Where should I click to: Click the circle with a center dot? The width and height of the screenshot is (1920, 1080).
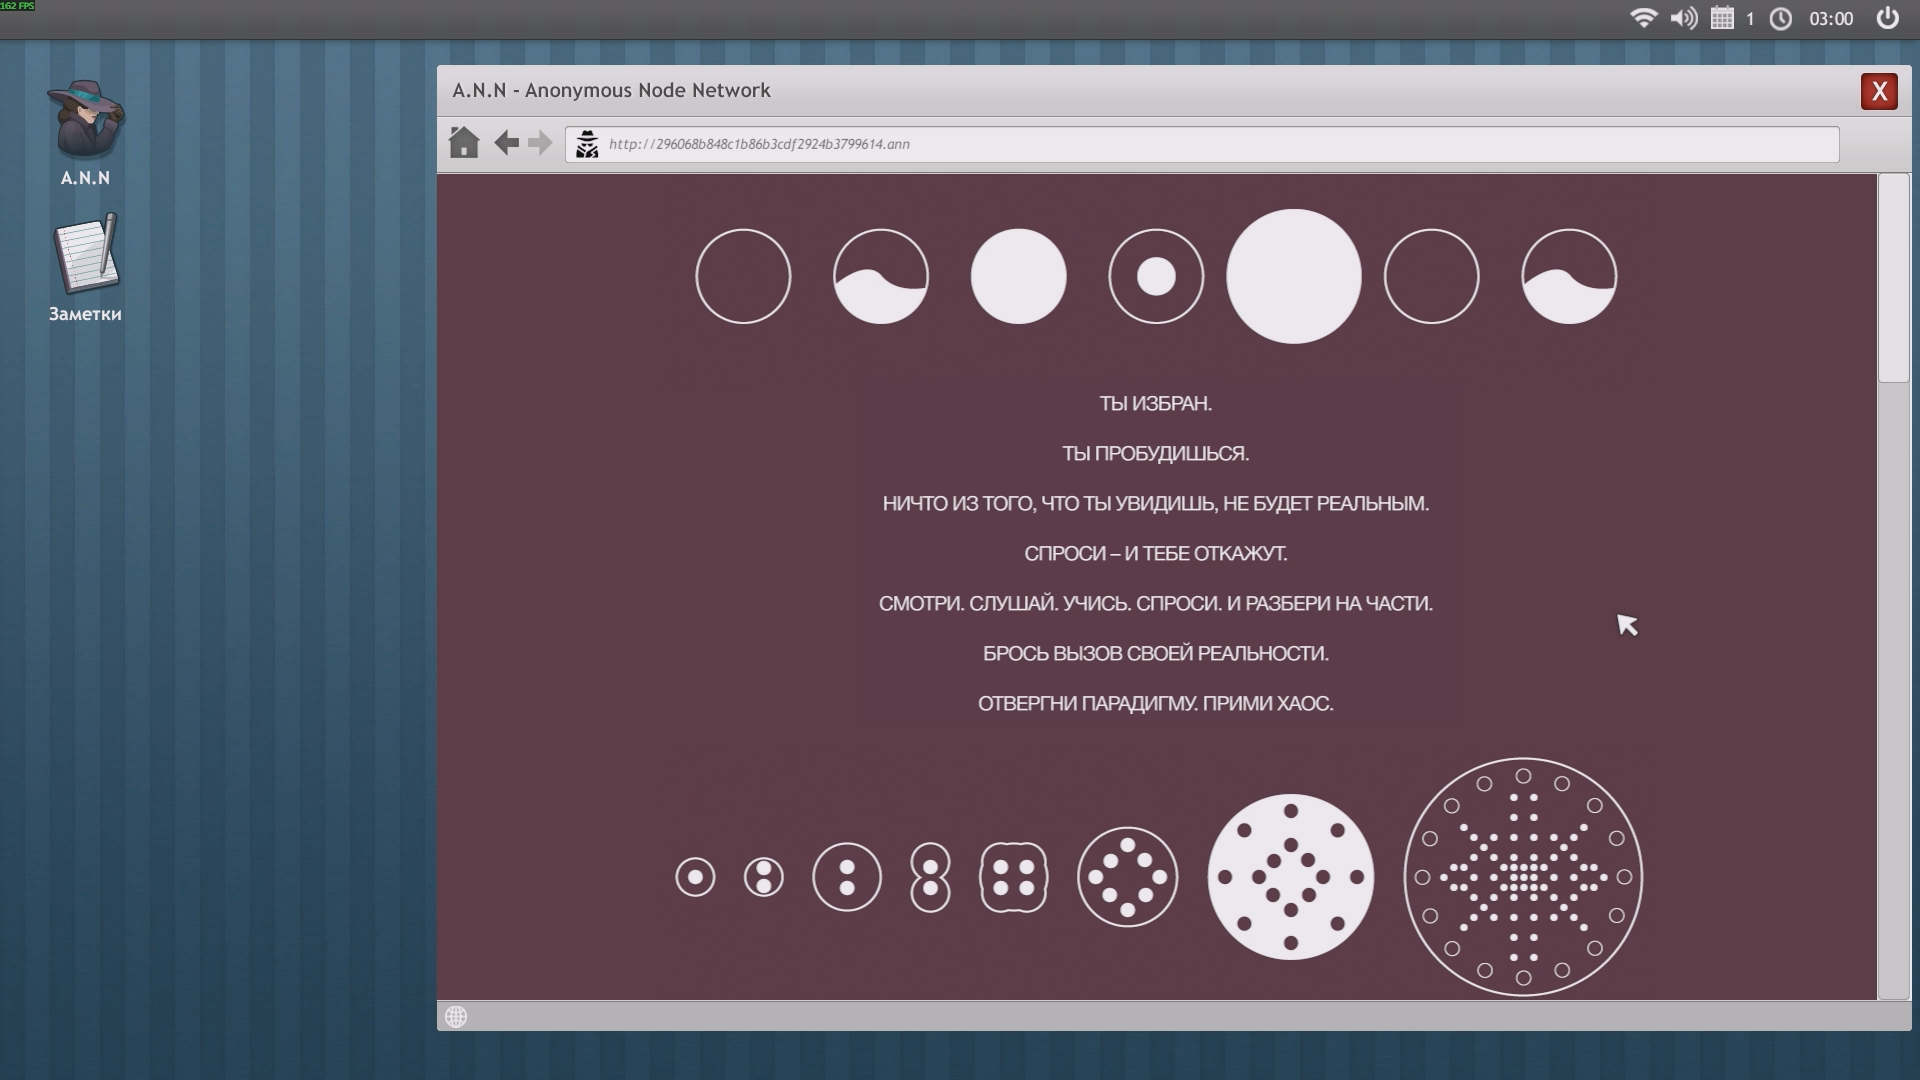coord(1156,276)
